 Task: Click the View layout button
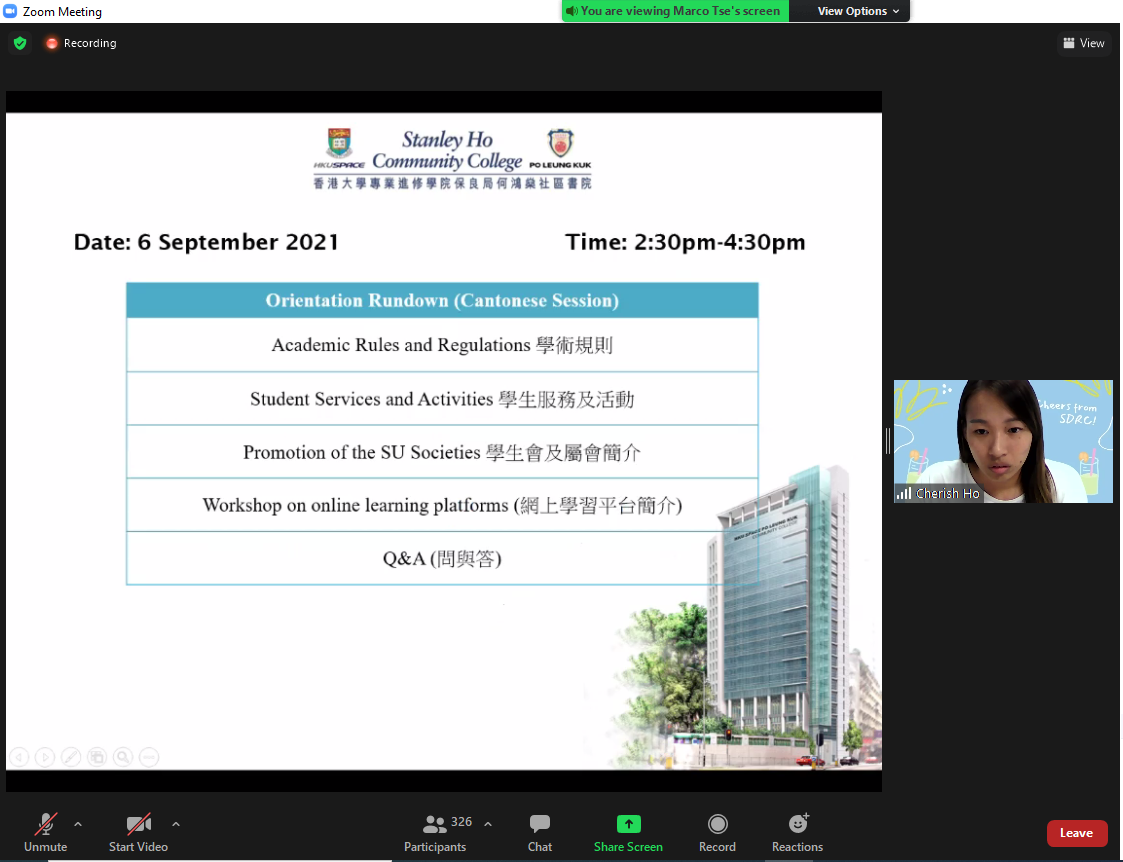[x=1084, y=43]
